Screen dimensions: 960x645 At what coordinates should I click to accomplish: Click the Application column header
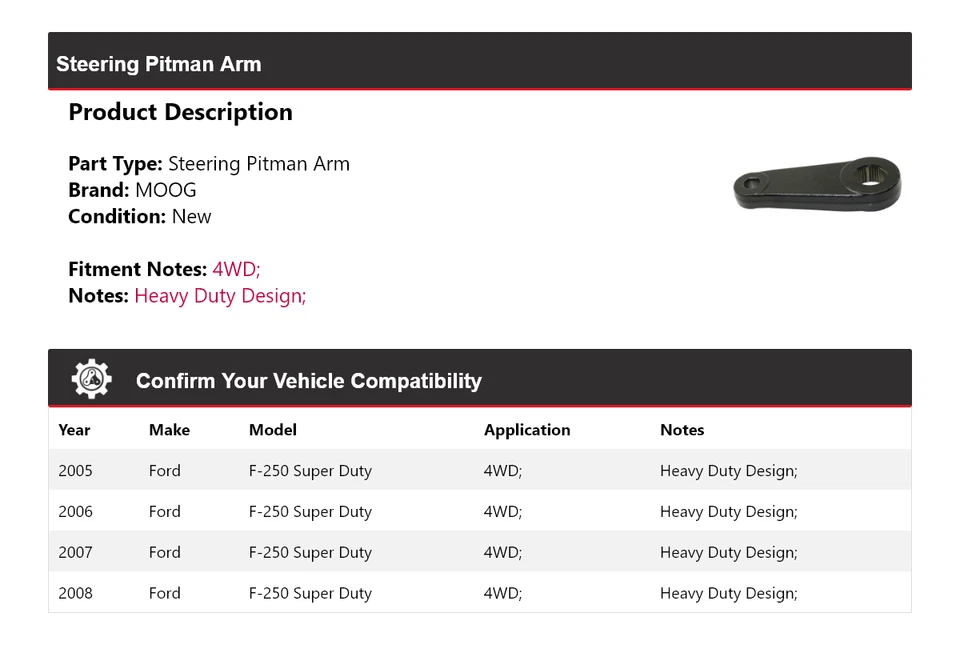point(527,430)
